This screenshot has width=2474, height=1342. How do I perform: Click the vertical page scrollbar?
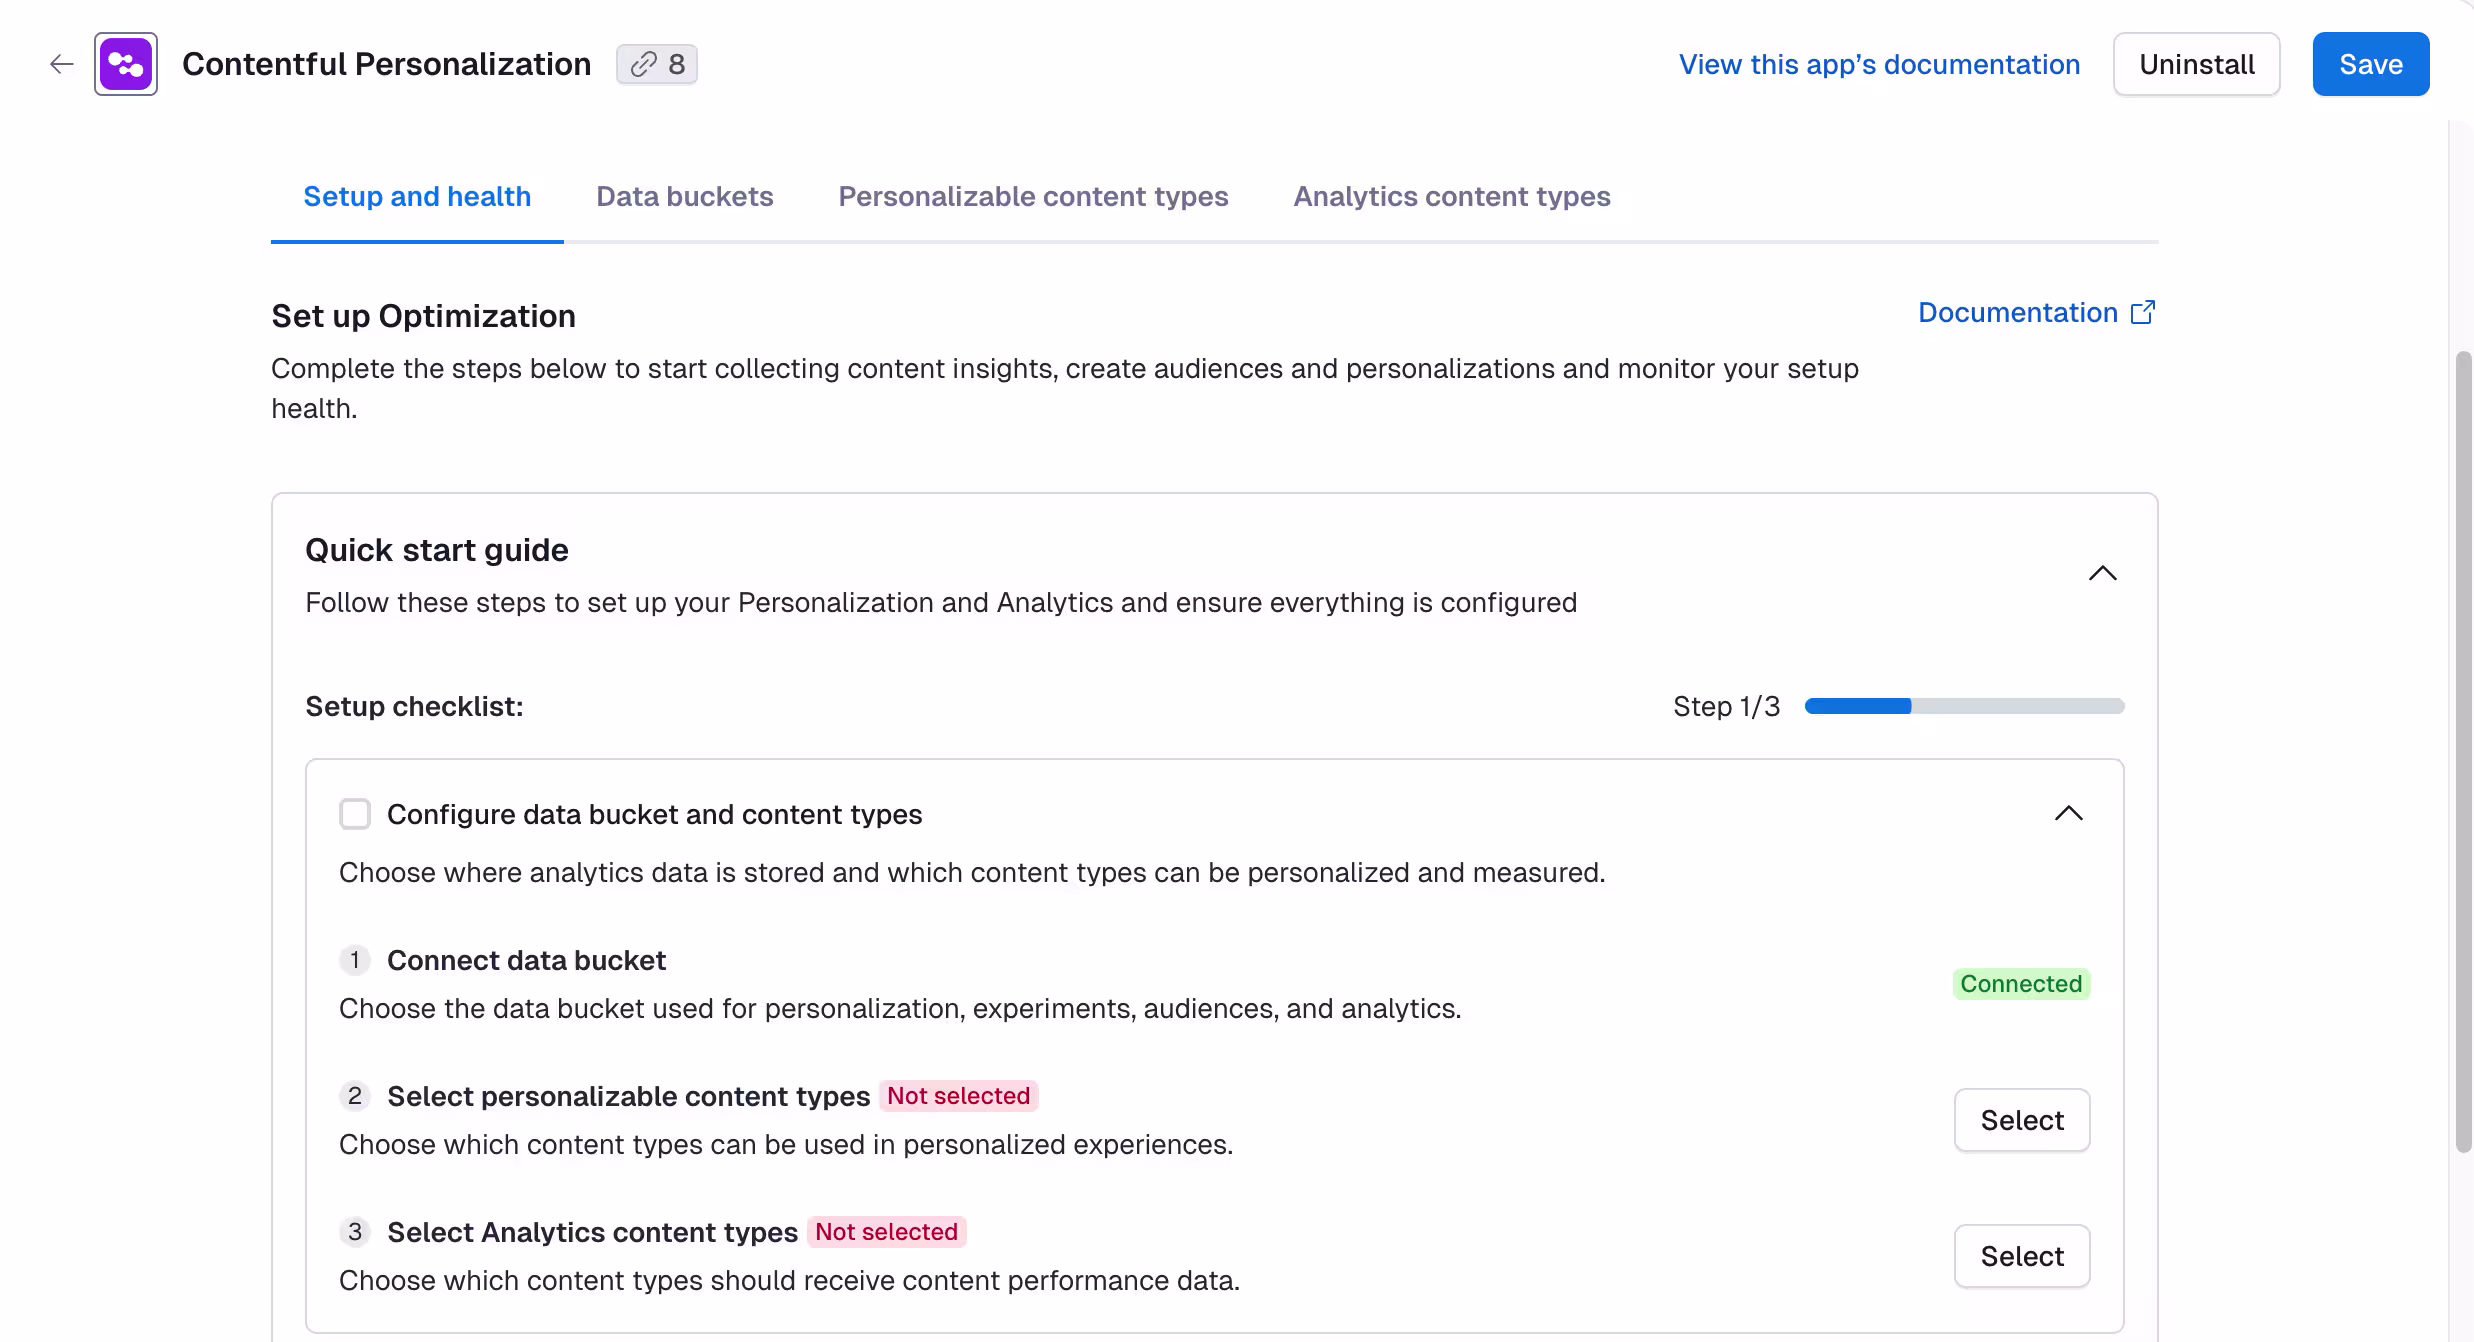(2464, 752)
